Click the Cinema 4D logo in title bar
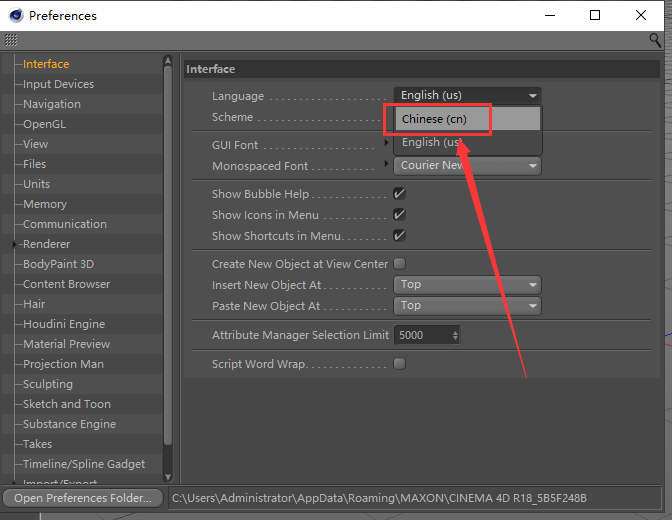672x520 pixels. point(15,15)
